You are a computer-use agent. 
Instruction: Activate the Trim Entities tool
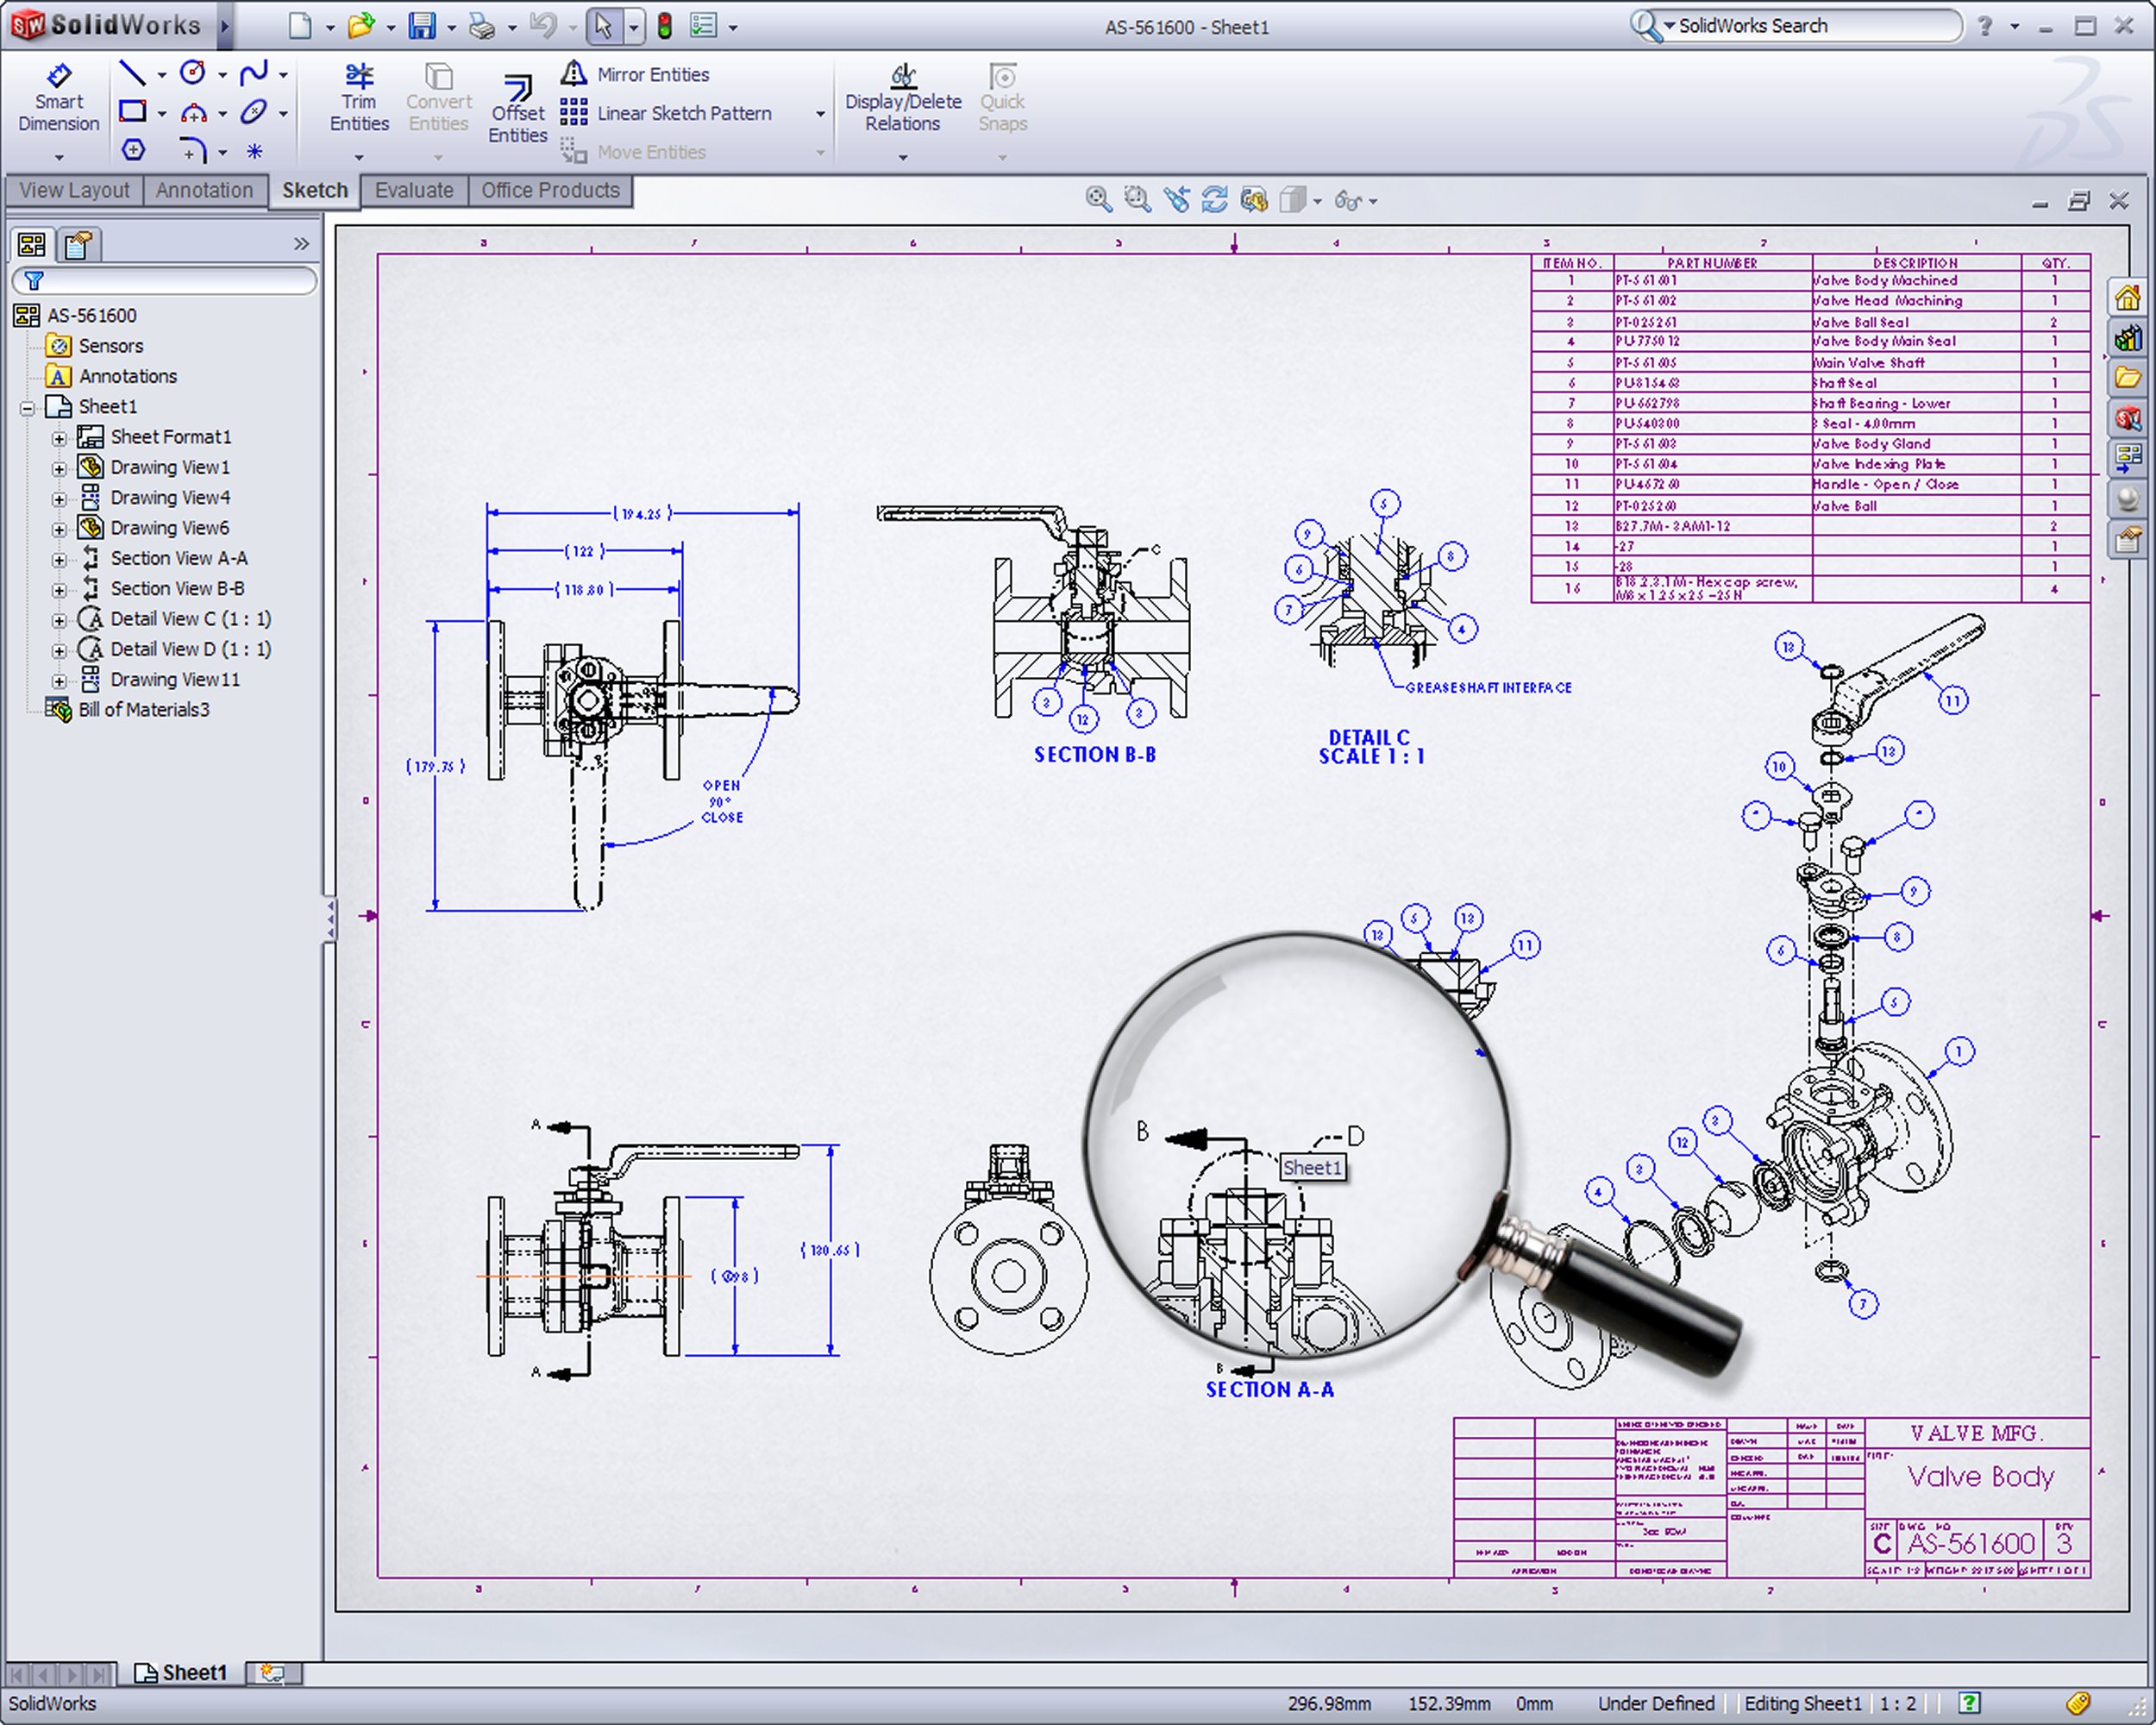[x=359, y=99]
